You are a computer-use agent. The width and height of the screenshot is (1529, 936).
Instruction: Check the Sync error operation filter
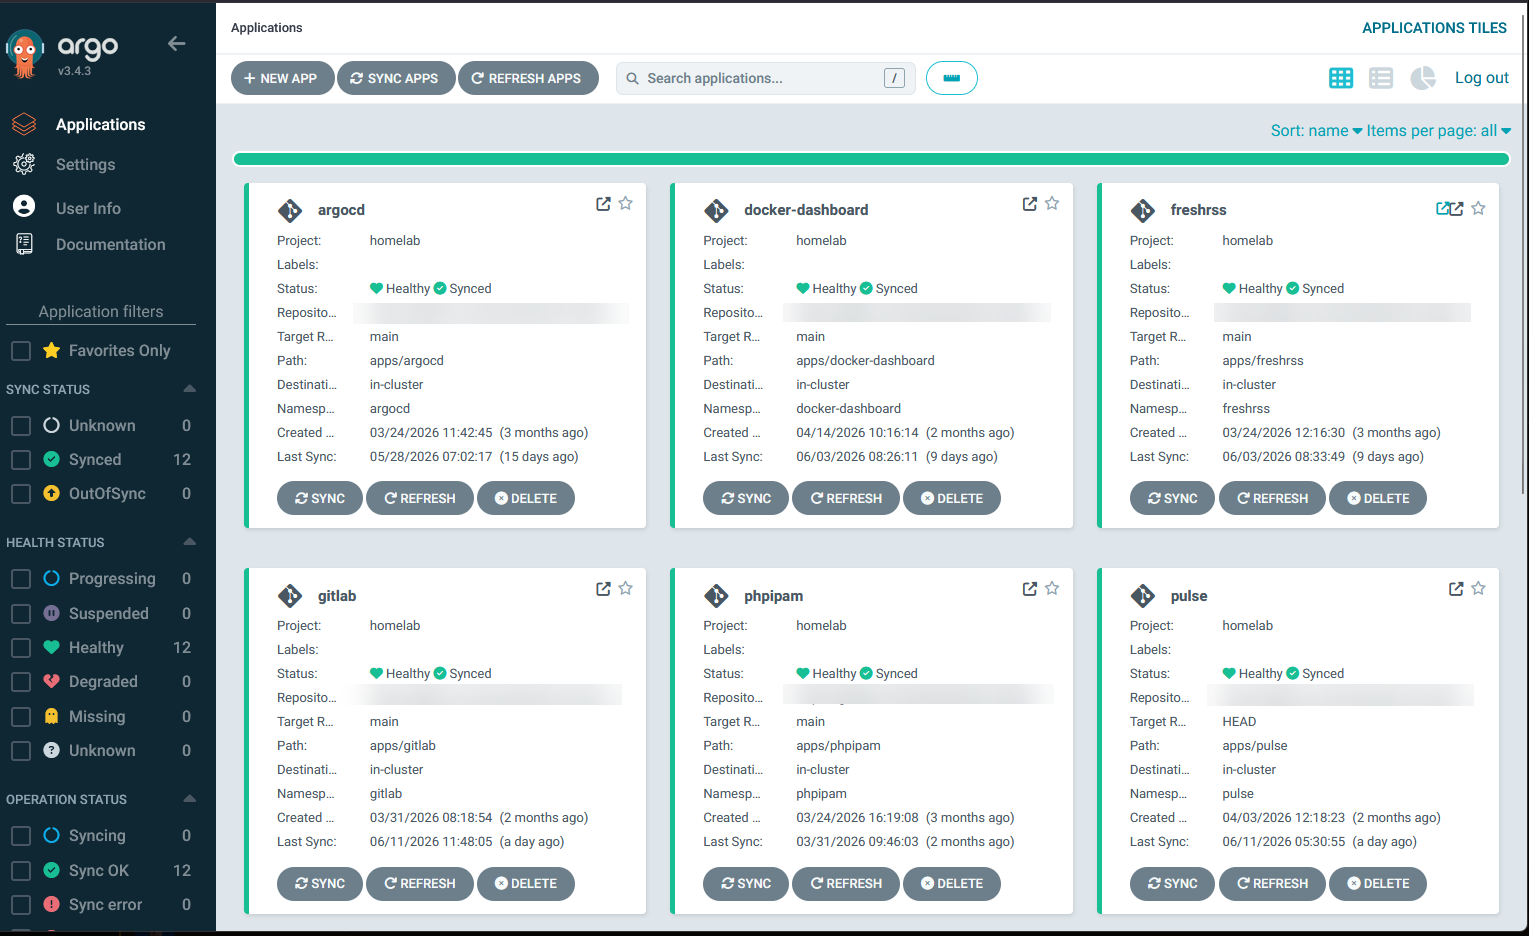[x=20, y=905]
